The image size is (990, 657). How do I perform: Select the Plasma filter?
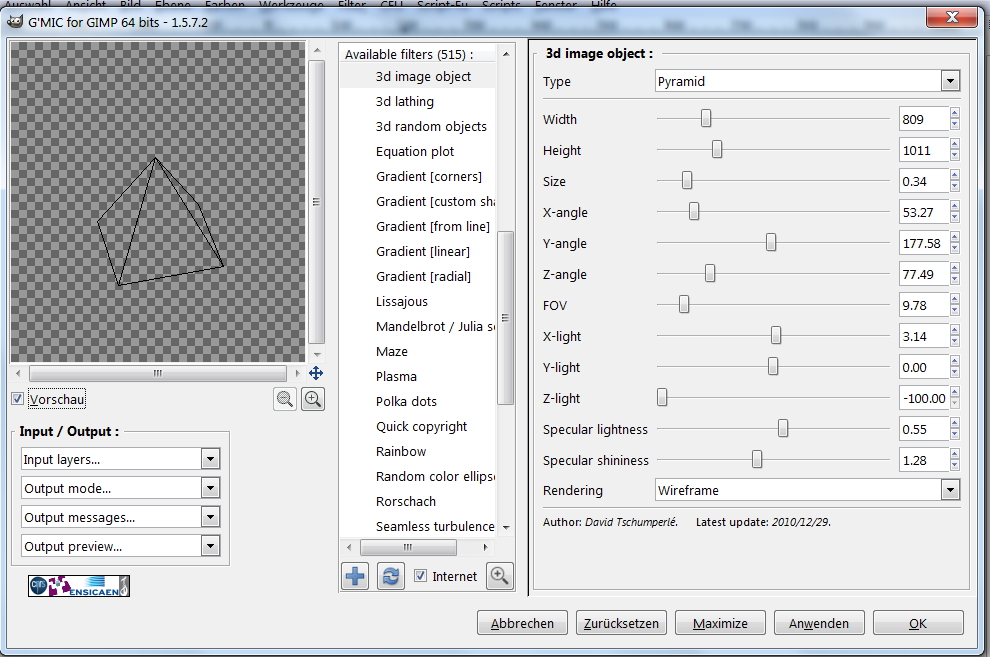coord(396,377)
